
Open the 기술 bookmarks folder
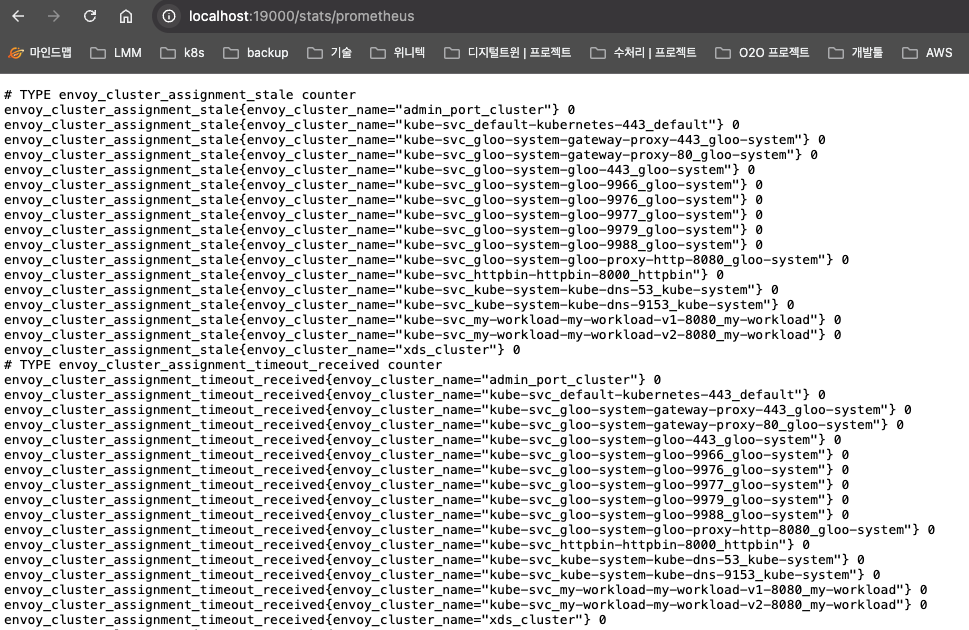tap(329, 53)
